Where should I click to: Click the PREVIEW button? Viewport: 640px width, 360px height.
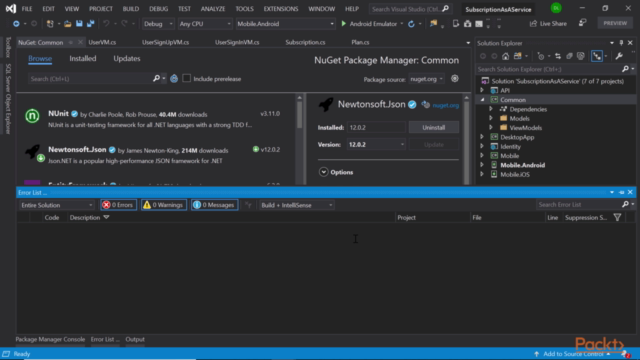615,23
